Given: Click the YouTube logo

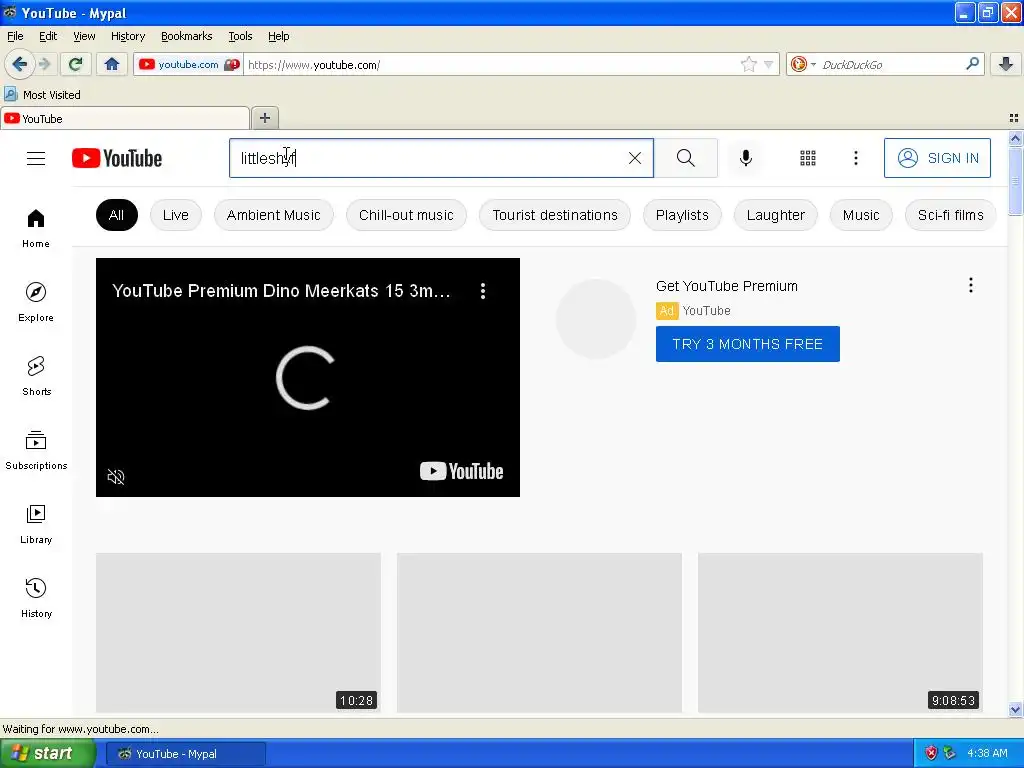Looking at the screenshot, I should coord(117,158).
